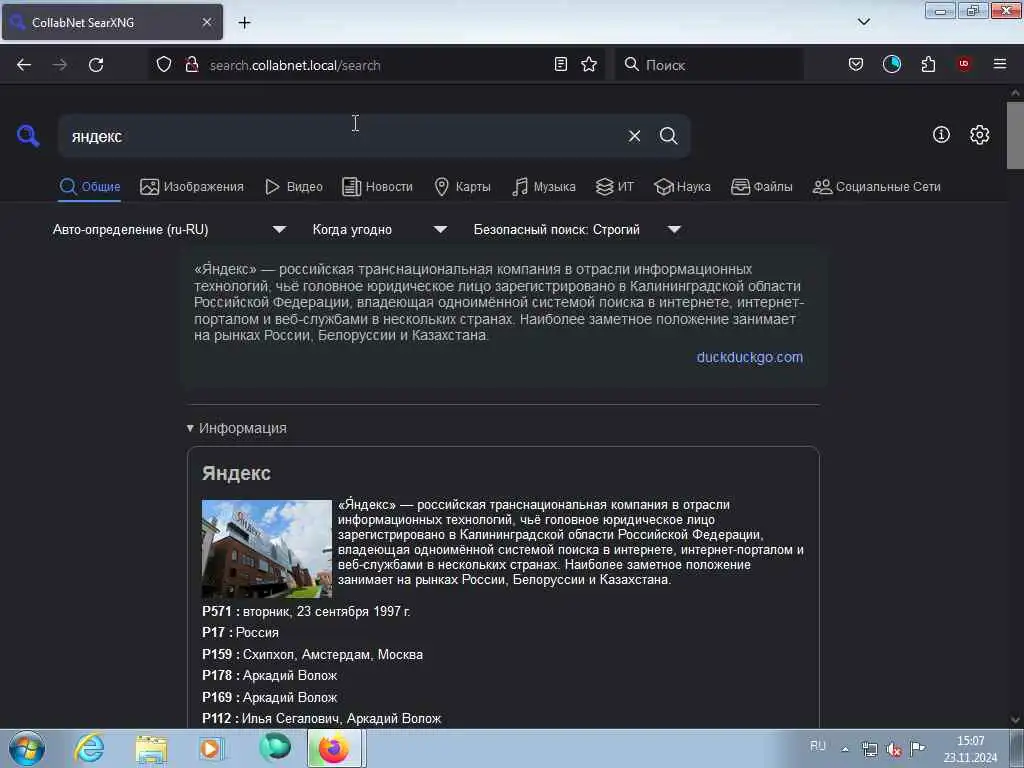
Task: Go forward with the forward arrow
Action: 60,65
